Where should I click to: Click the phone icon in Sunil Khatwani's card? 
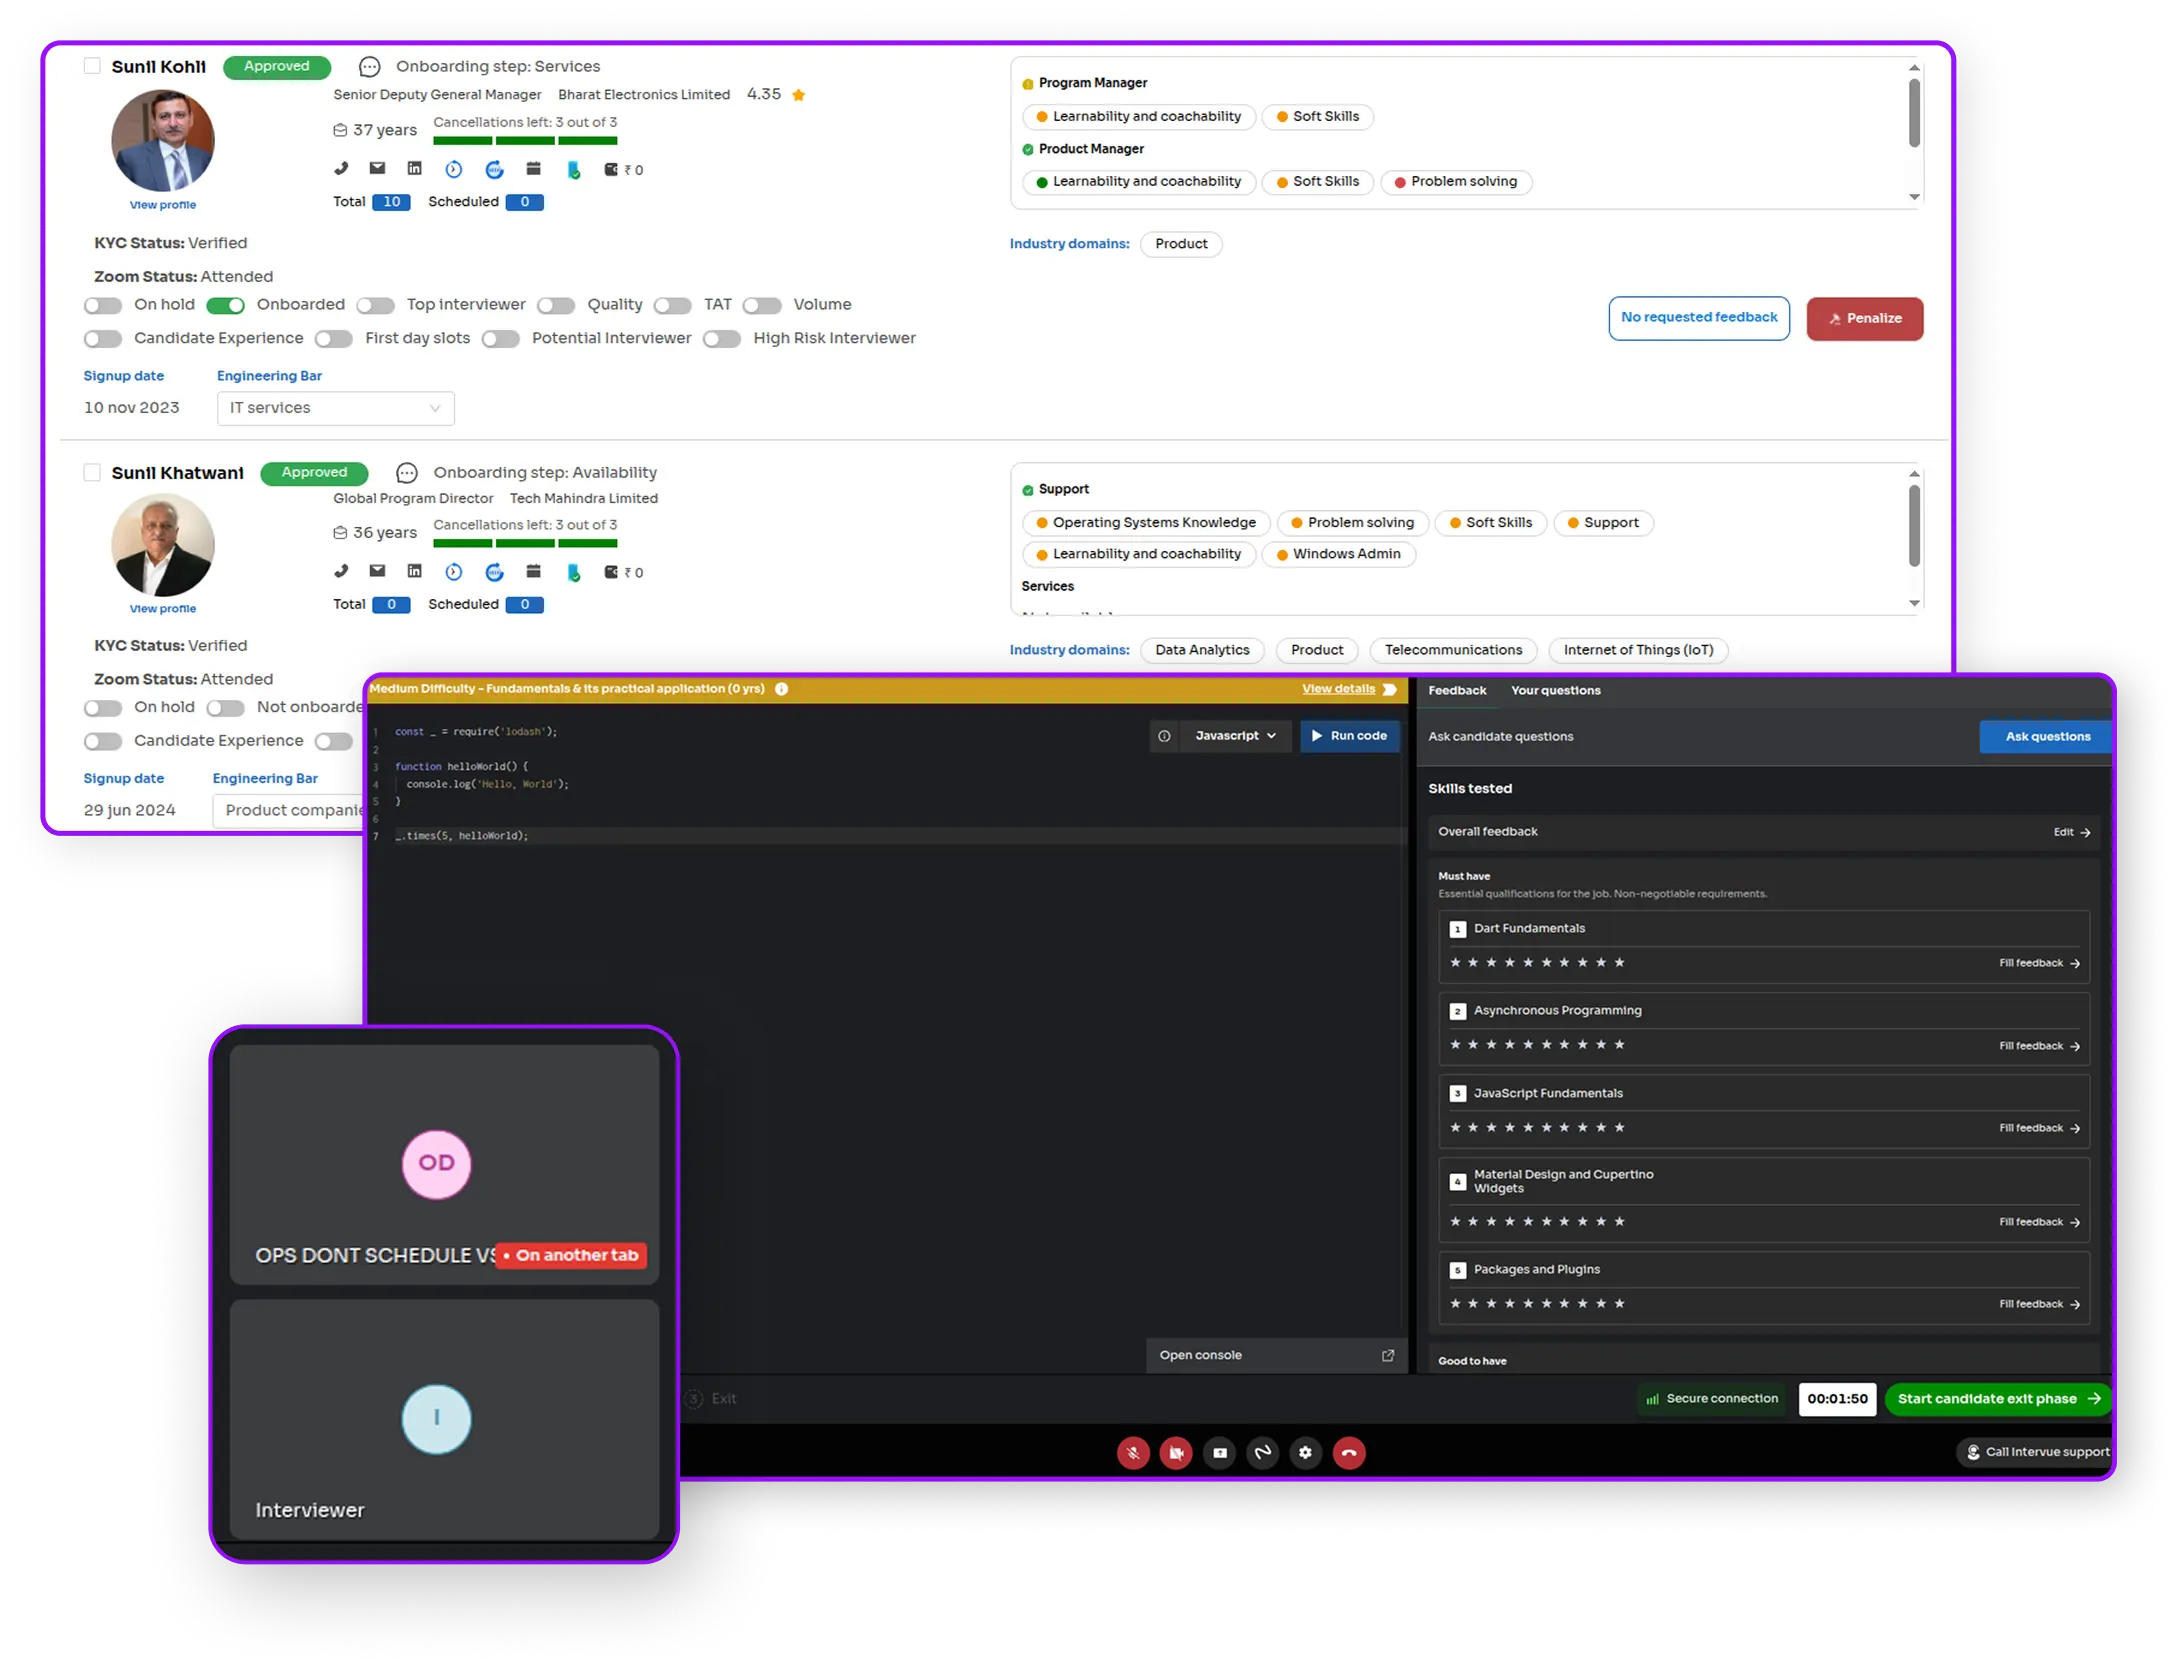(x=341, y=572)
